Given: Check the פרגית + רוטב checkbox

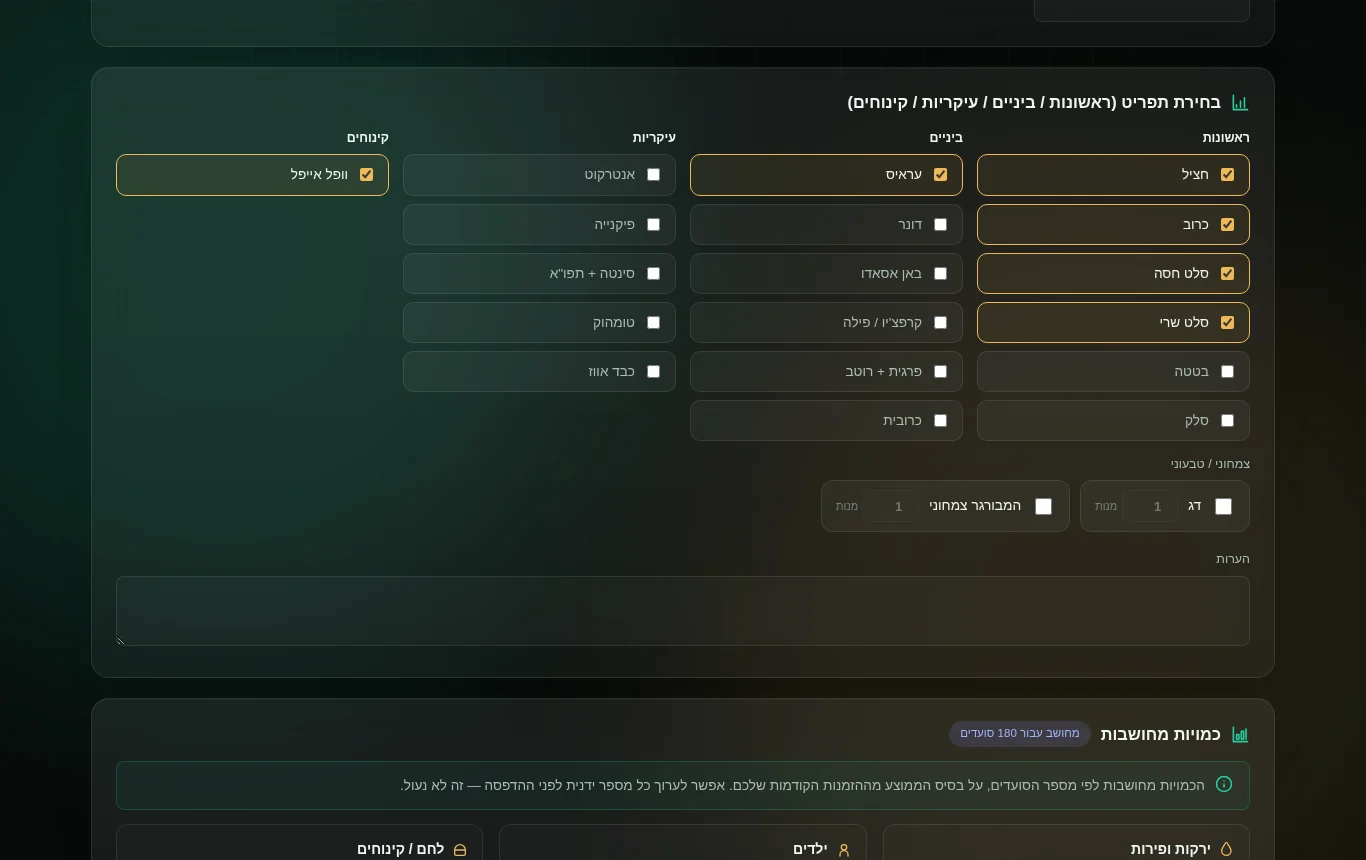Looking at the screenshot, I should (x=940, y=372).
